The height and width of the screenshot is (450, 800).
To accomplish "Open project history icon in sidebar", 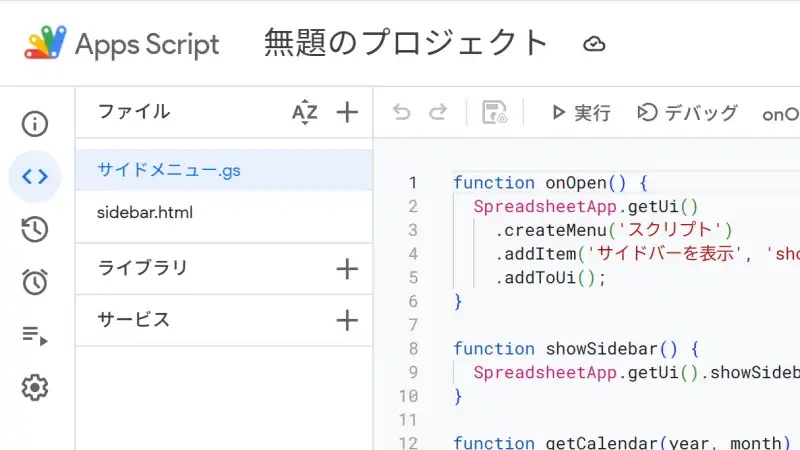I will [35, 229].
